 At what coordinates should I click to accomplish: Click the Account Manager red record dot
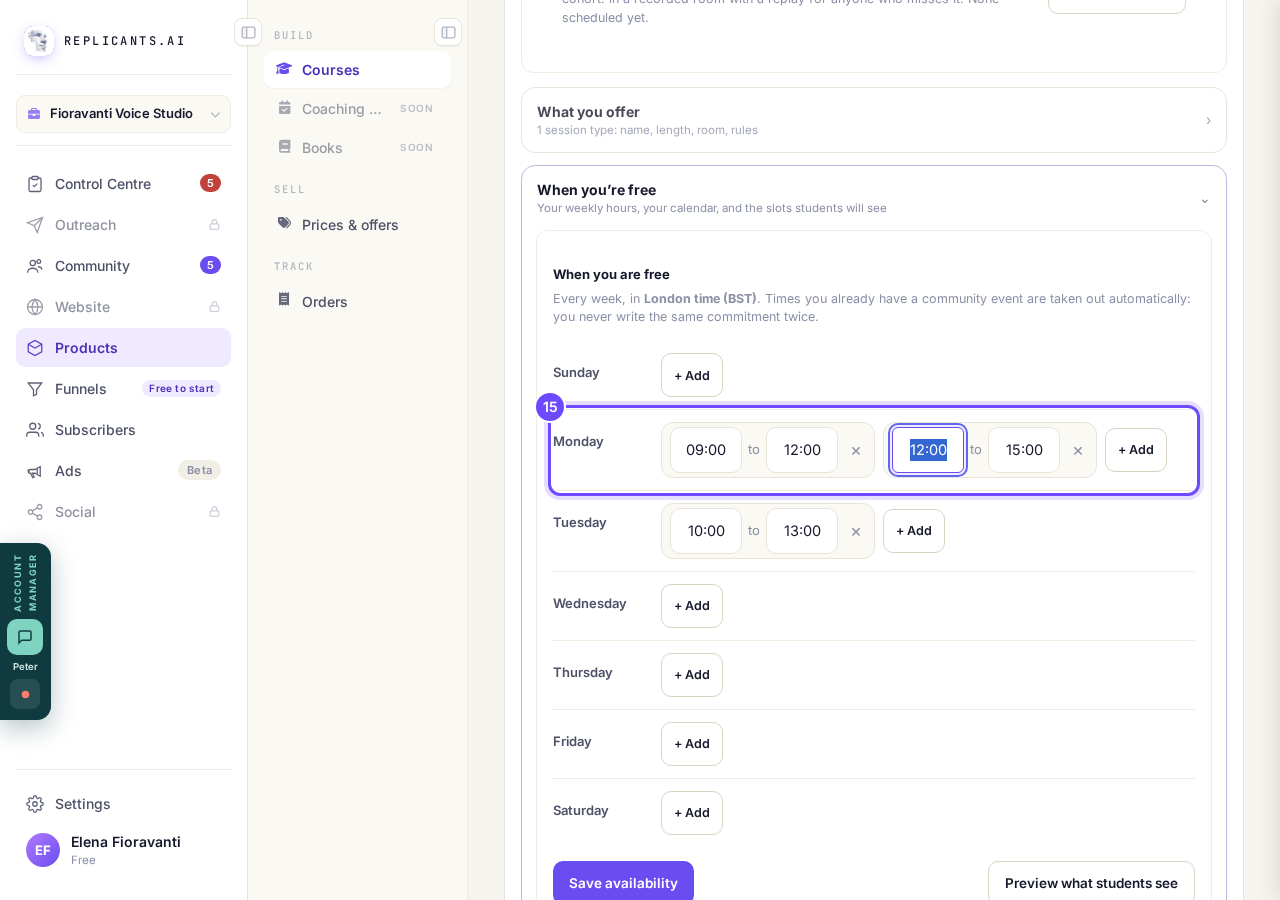pos(25,694)
